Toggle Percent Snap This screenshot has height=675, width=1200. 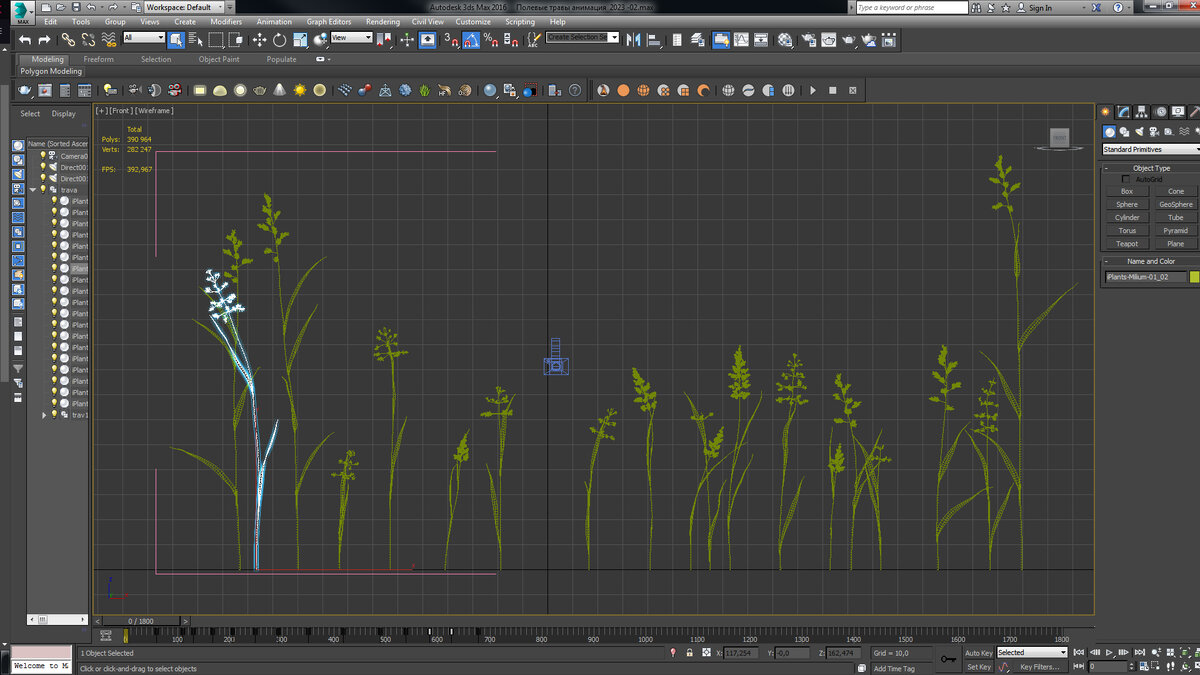490,40
